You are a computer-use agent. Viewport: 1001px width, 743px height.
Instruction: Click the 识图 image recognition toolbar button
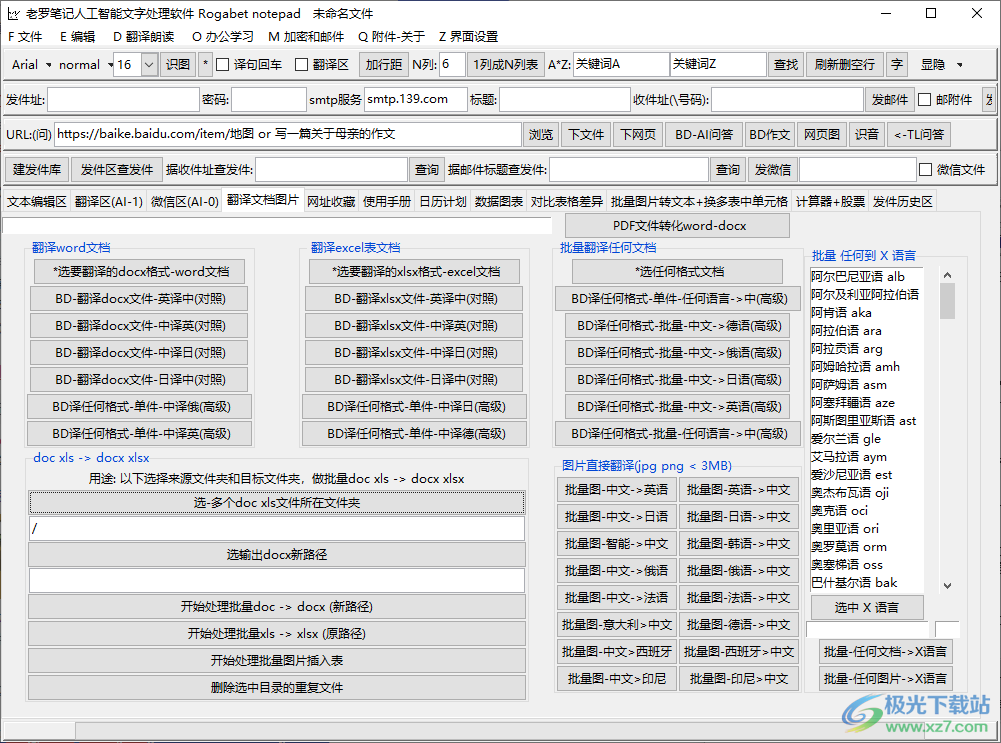176,64
